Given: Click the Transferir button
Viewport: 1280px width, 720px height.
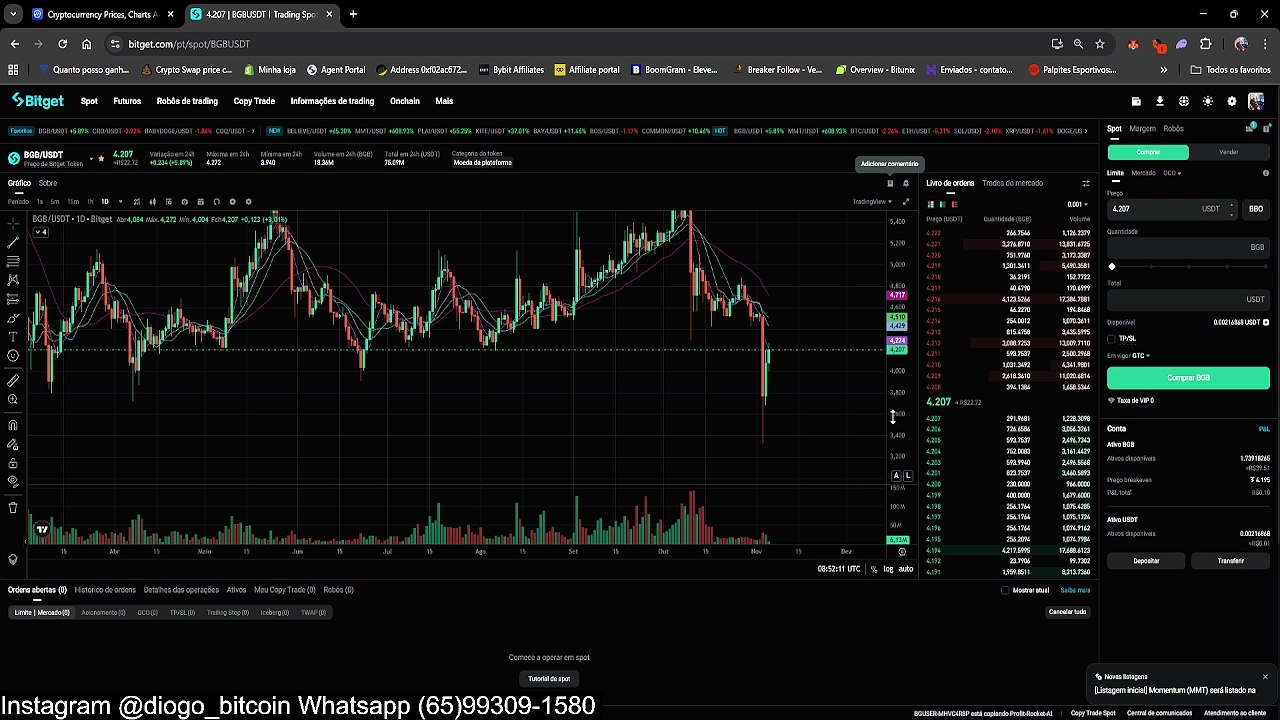Looking at the screenshot, I should tap(1231, 561).
